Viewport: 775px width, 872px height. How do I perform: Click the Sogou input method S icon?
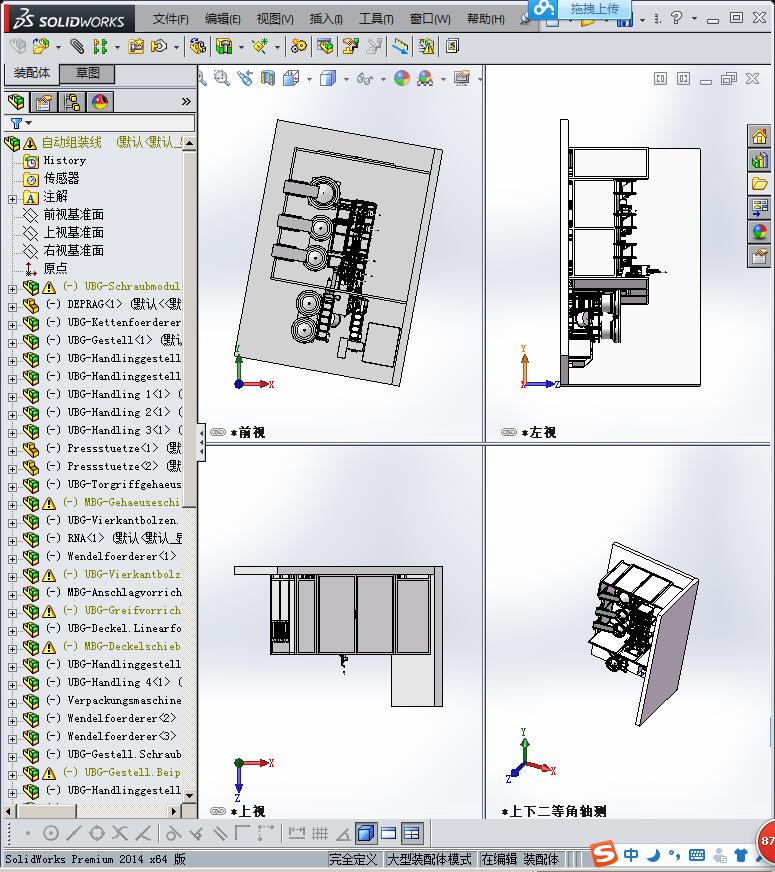(x=604, y=854)
